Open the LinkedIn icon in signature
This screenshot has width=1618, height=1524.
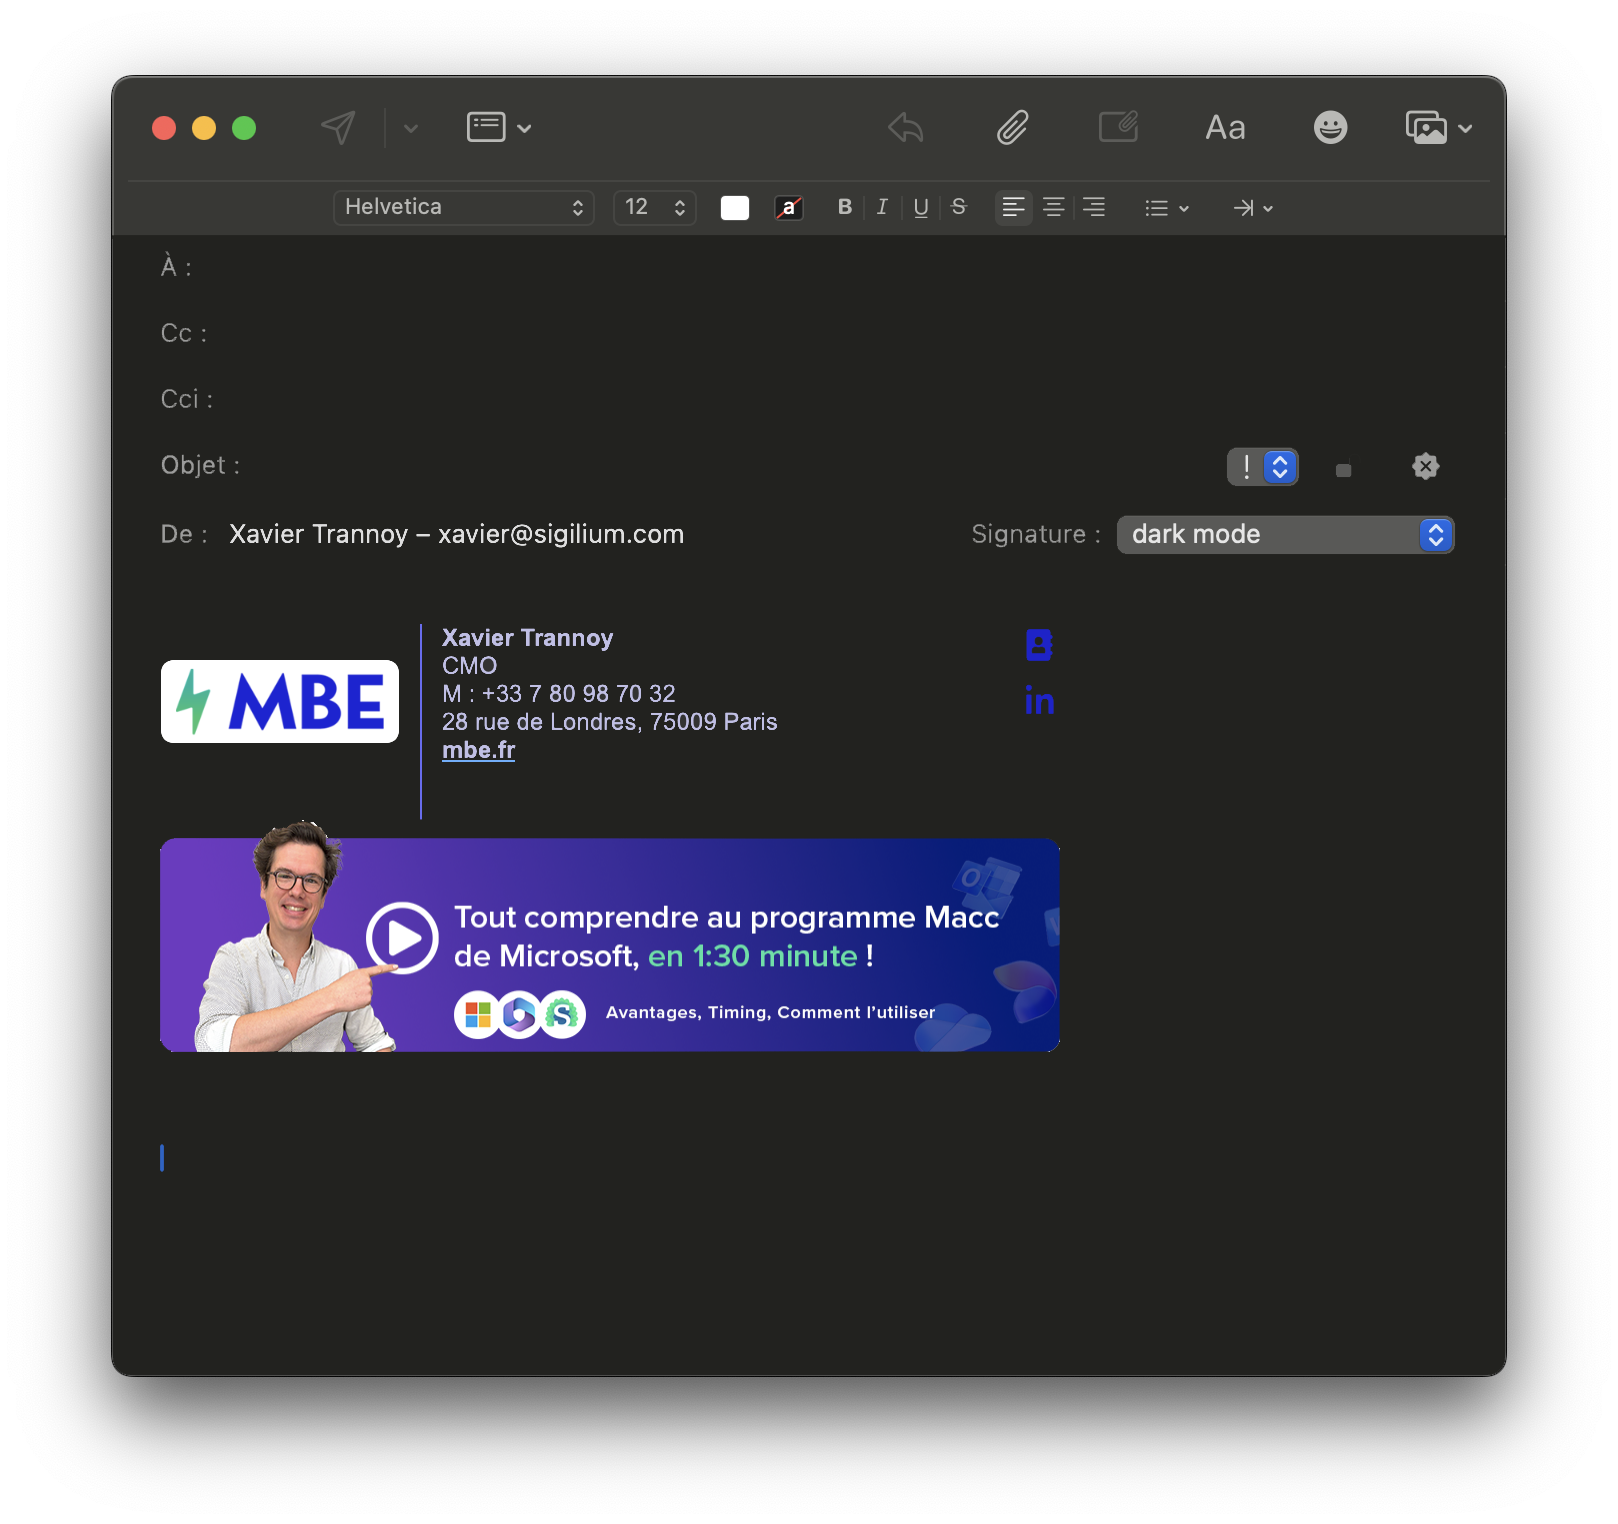click(1040, 702)
